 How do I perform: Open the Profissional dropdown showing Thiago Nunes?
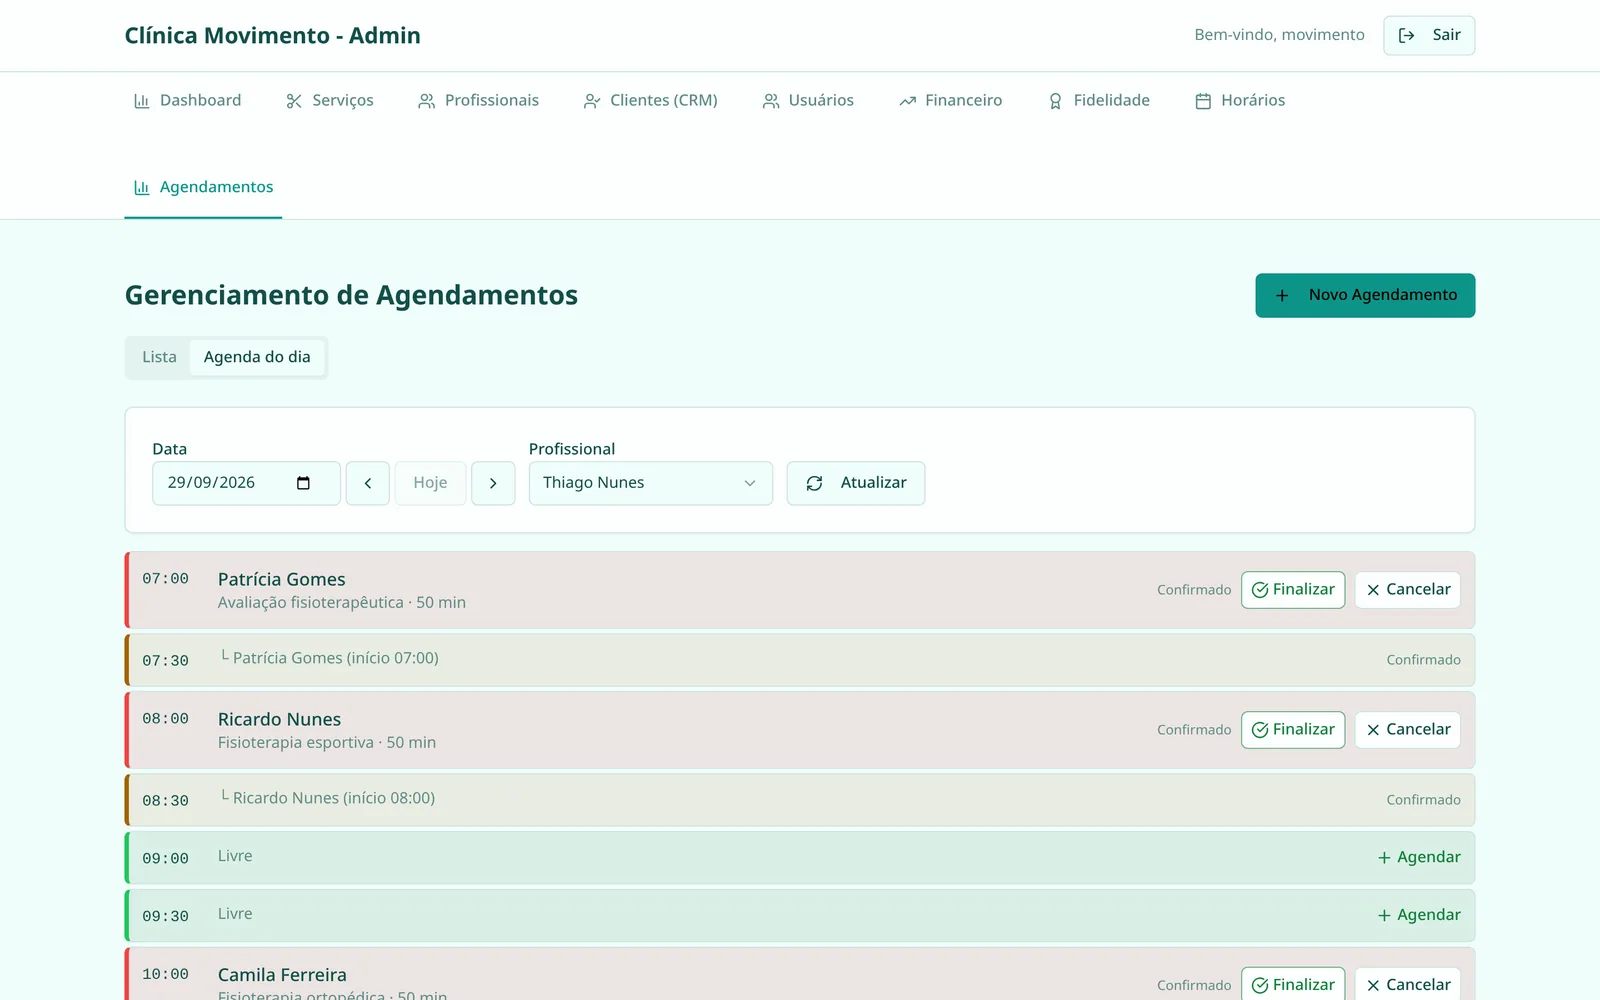[650, 483]
